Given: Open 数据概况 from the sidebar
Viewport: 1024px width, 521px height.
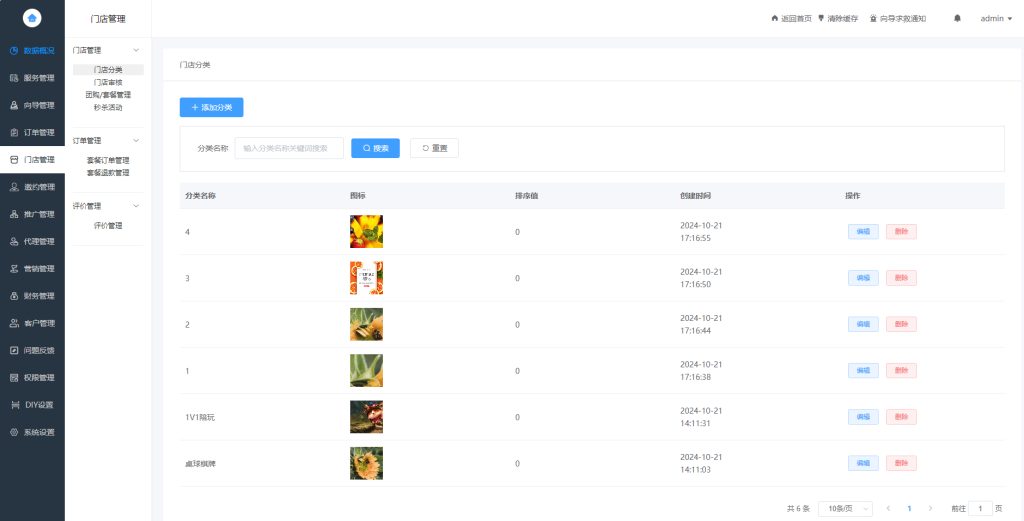Looking at the screenshot, I should pyautogui.click(x=32, y=50).
